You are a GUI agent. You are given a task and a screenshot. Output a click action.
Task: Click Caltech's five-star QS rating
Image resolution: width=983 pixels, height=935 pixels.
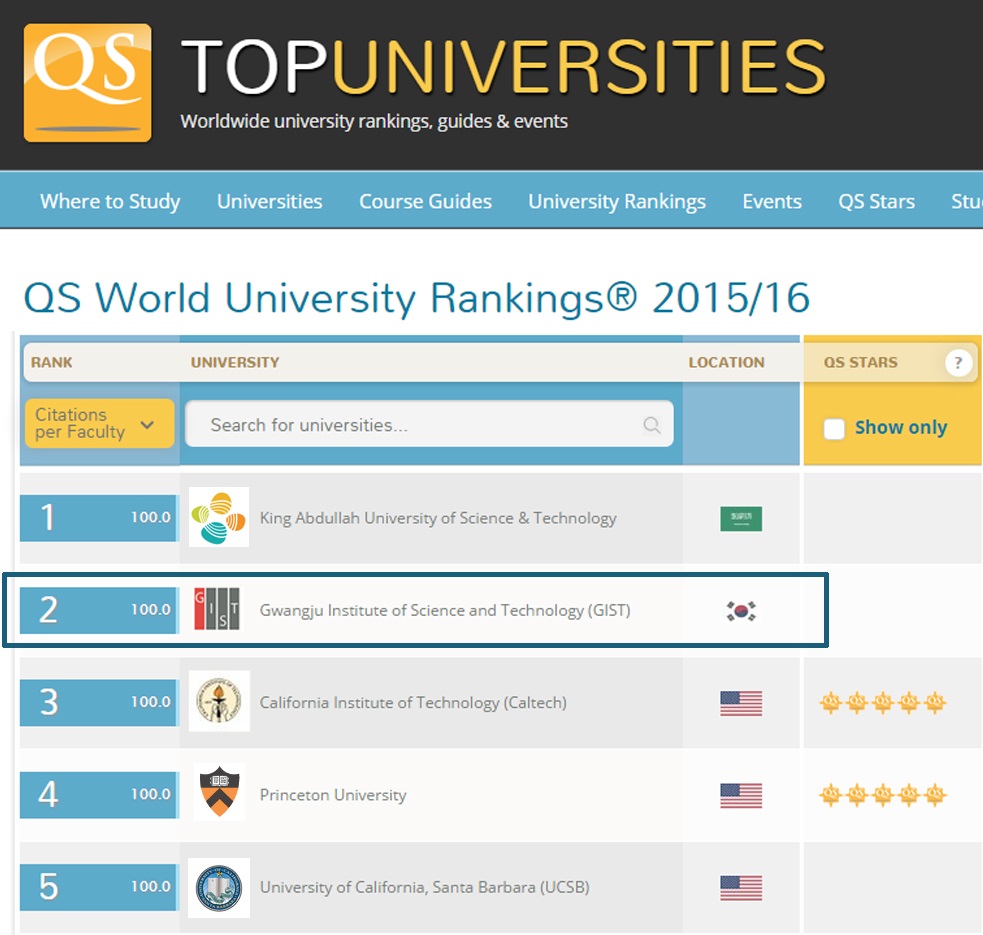(882, 703)
